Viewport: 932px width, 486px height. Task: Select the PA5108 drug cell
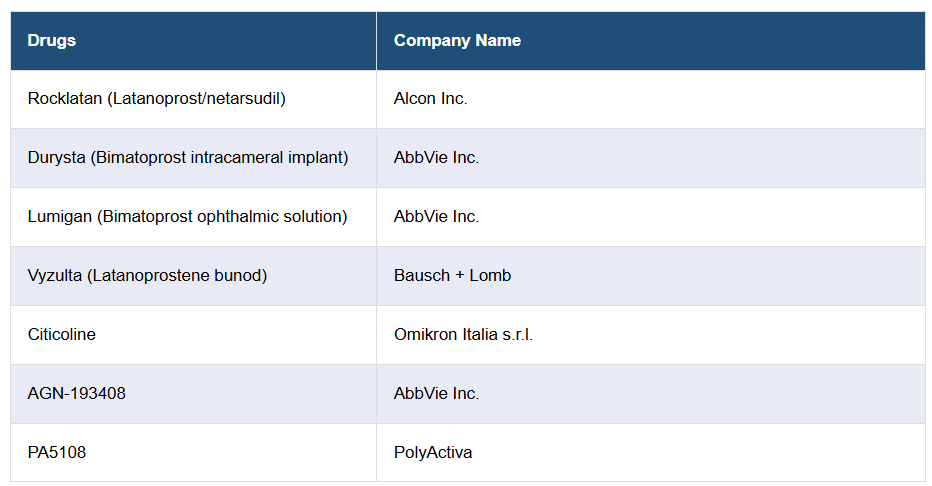57,453
